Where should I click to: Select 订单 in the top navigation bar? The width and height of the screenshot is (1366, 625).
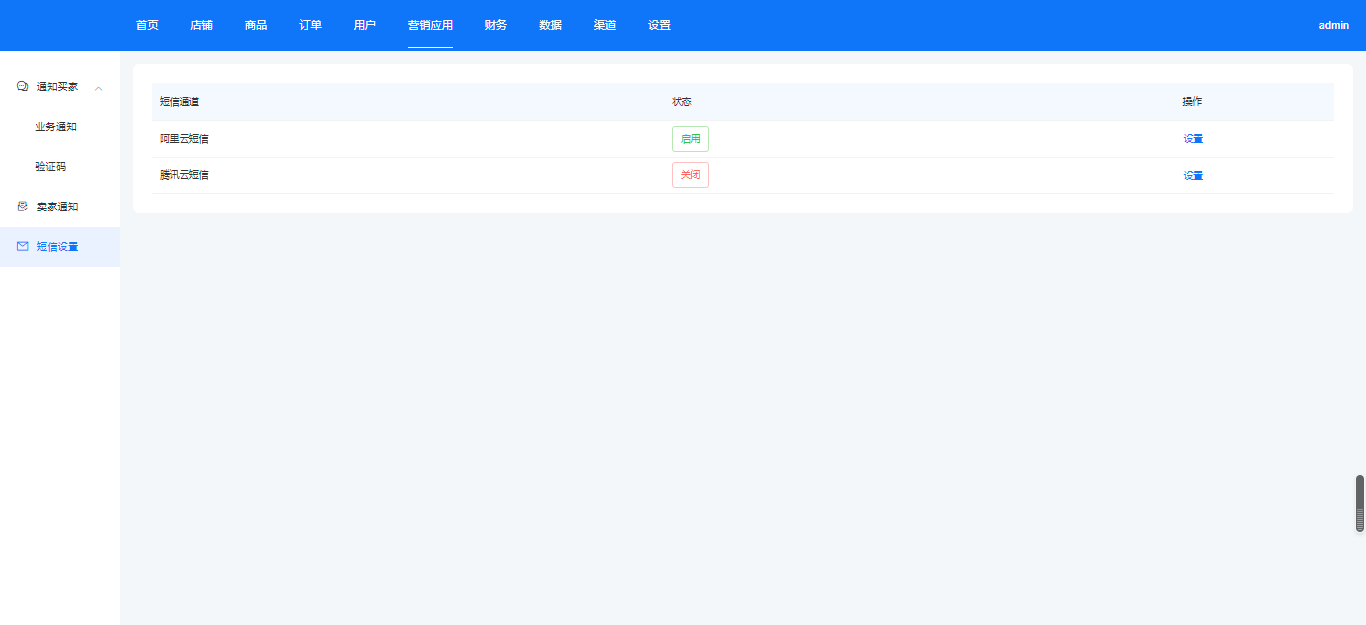pos(310,25)
